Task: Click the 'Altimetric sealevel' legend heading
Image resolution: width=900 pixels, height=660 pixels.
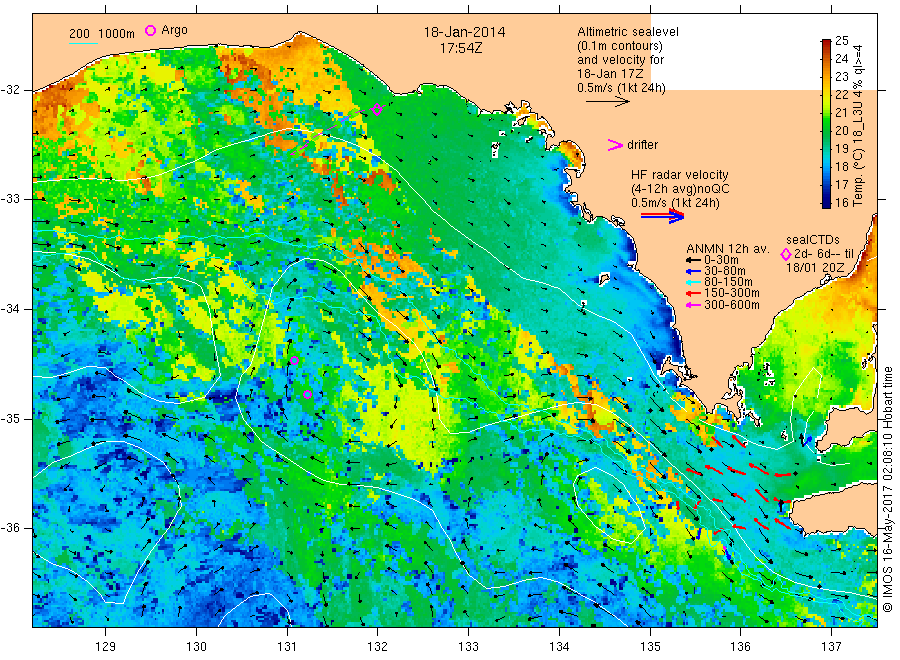Action: 627,32
